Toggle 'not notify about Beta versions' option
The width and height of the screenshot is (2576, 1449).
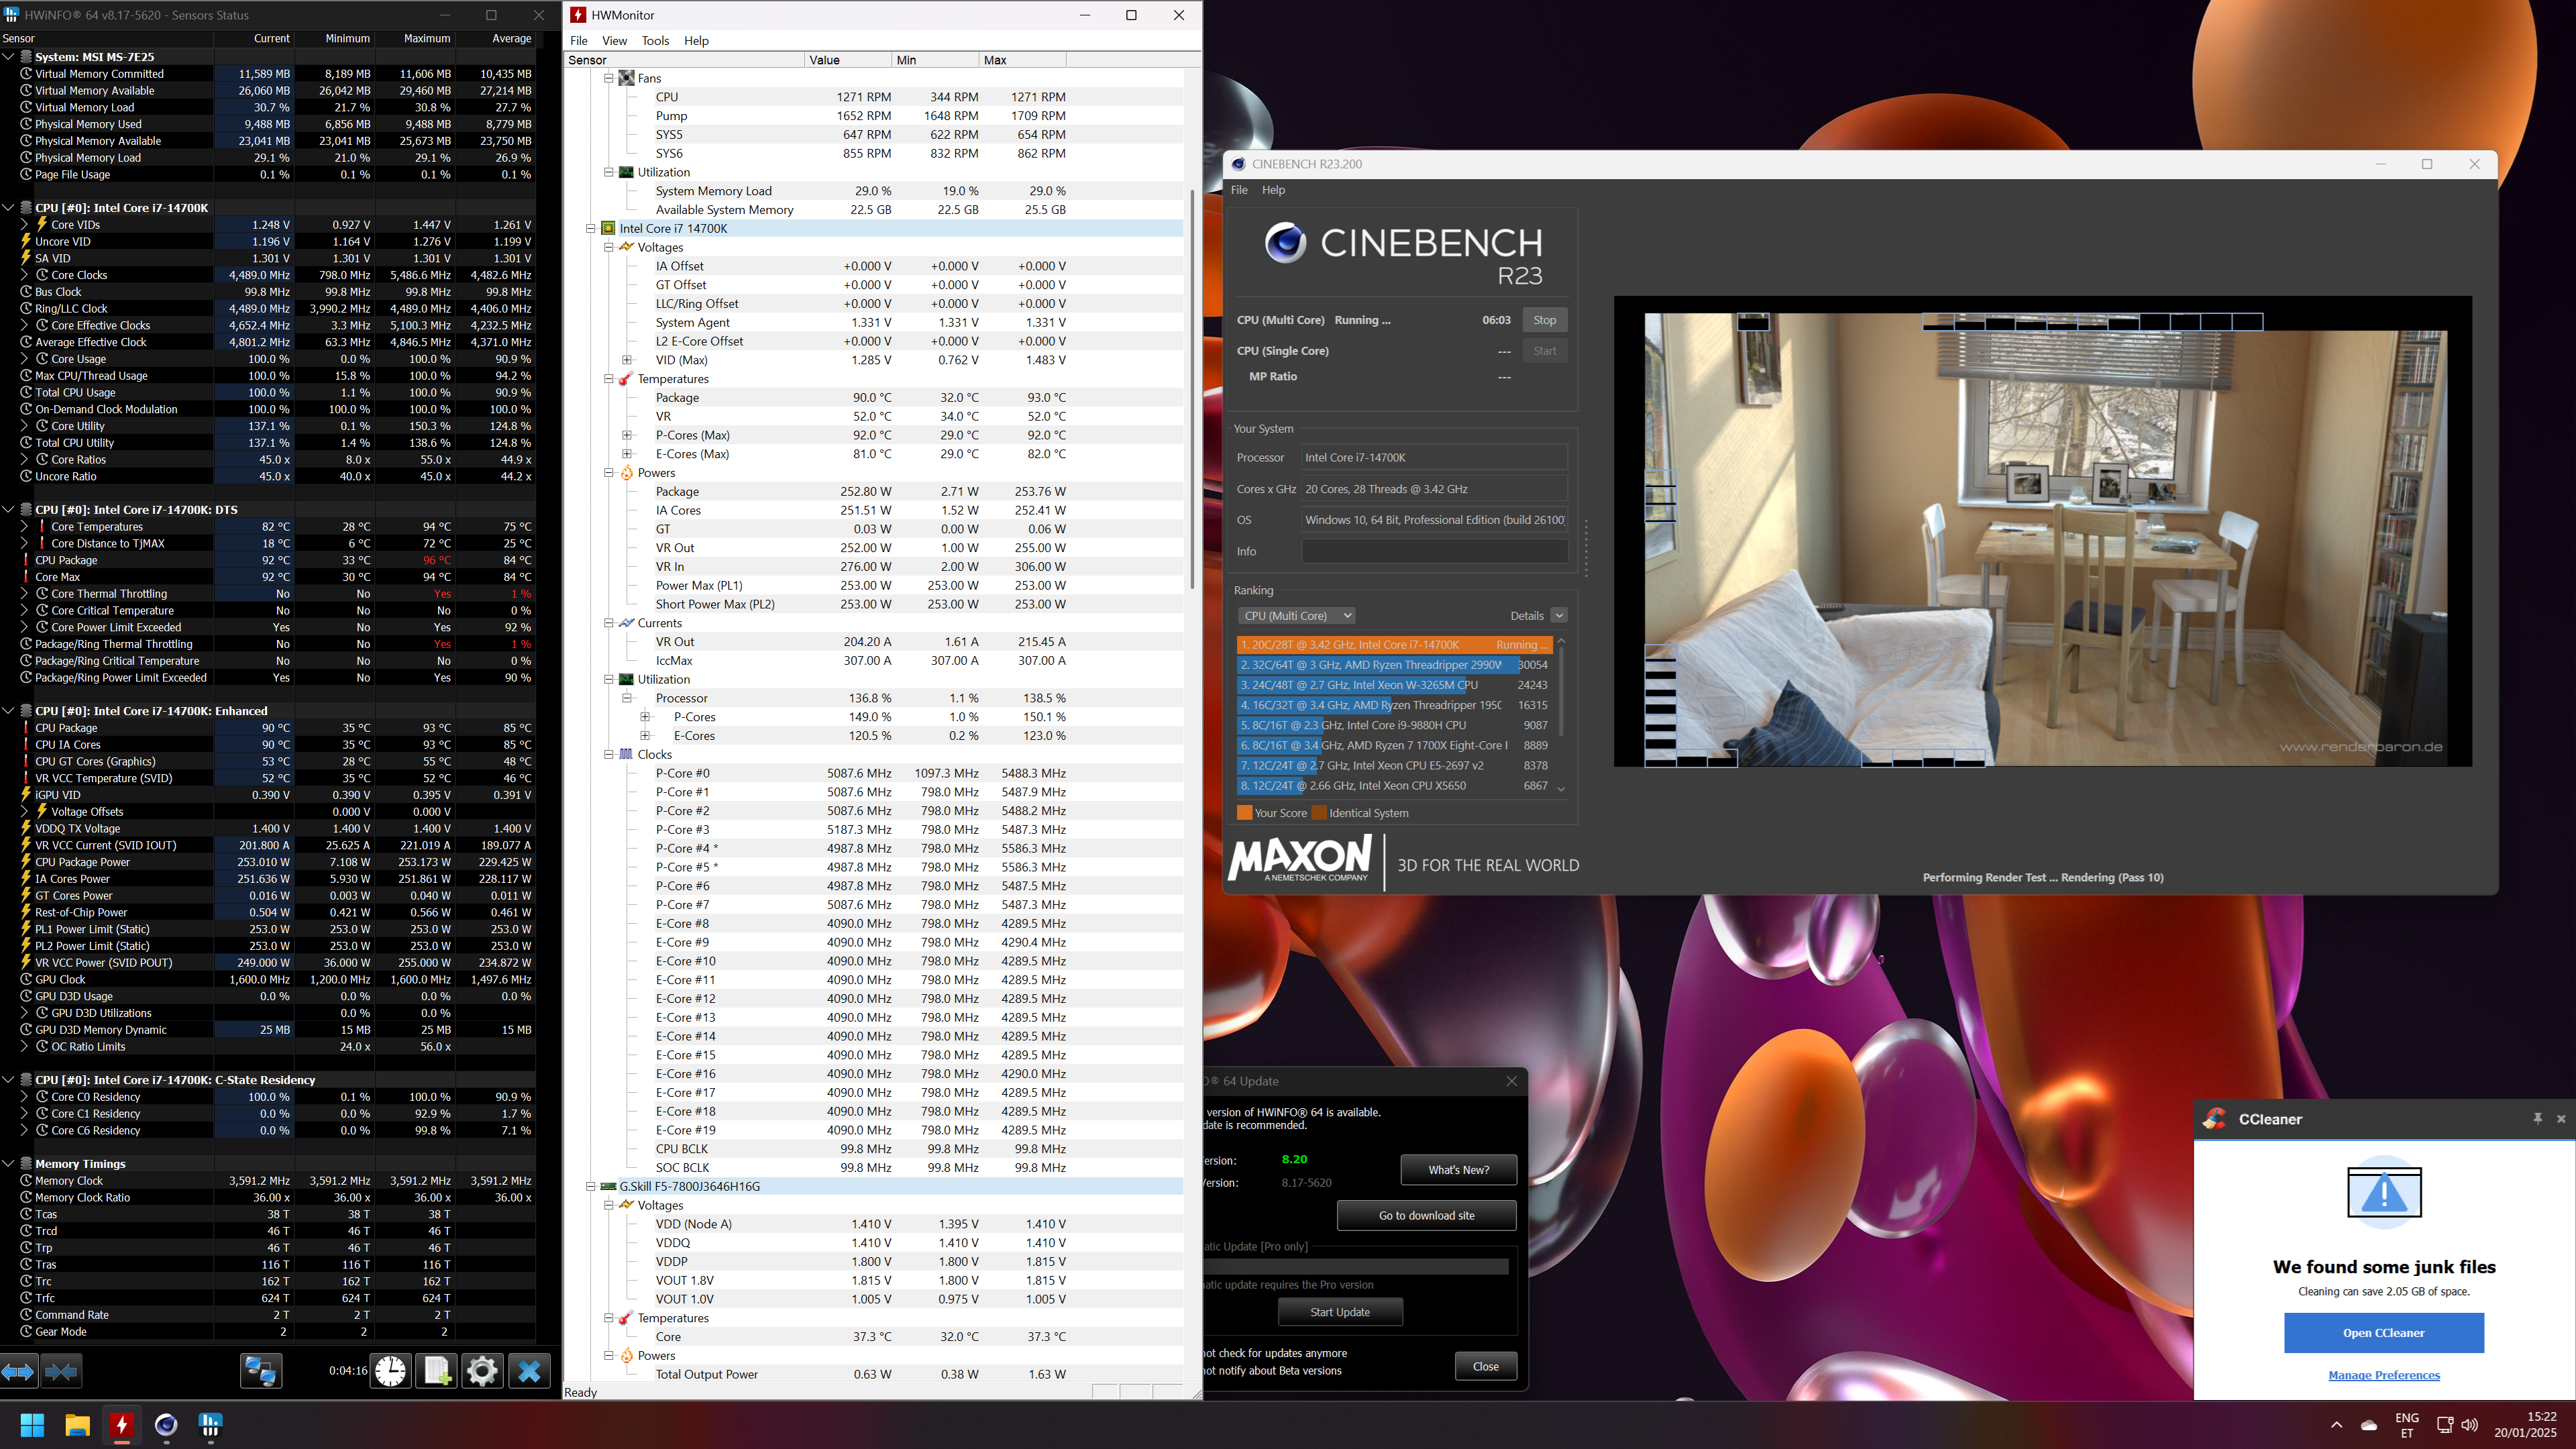pyautogui.click(x=1272, y=1371)
